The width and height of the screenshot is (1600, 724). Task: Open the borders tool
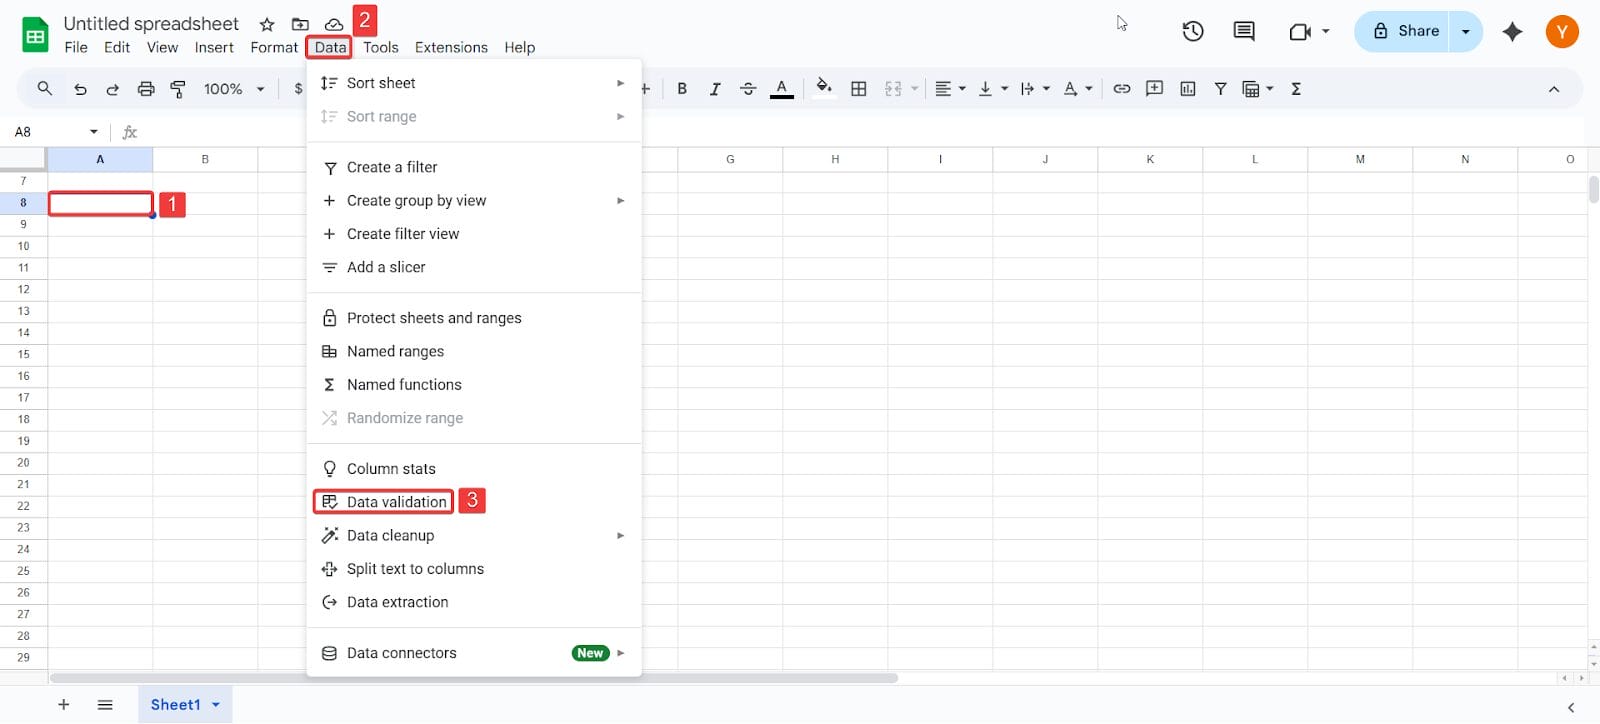[858, 89]
